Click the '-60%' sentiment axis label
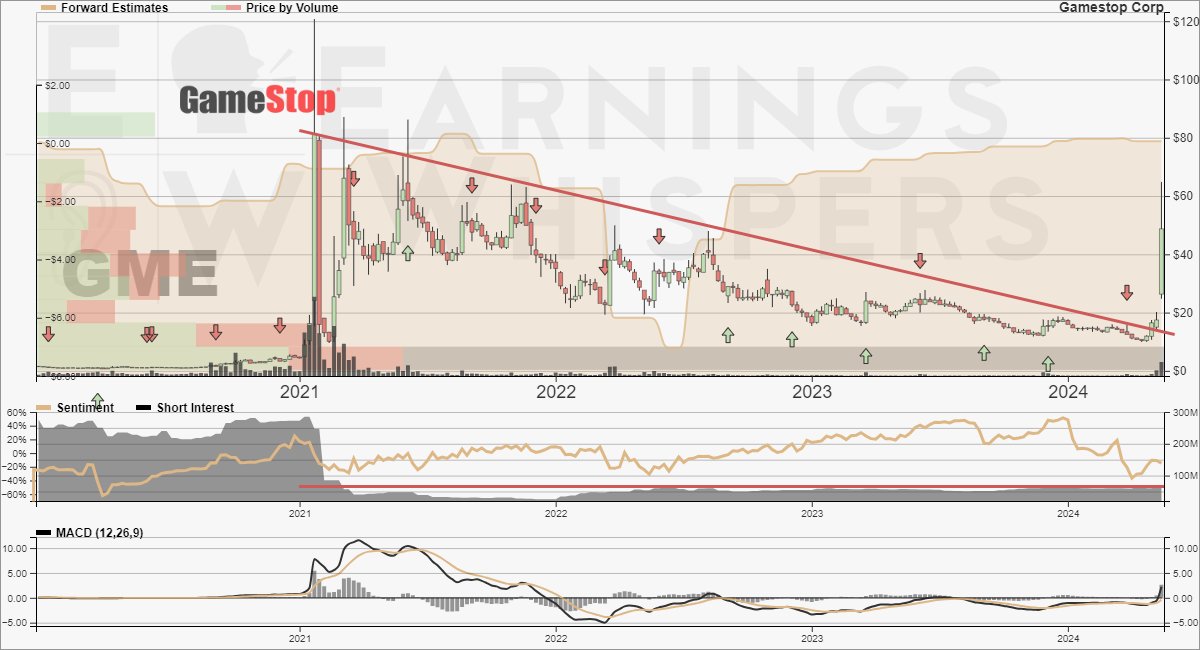Screen dimensions: 1200x650 click(x=14, y=494)
